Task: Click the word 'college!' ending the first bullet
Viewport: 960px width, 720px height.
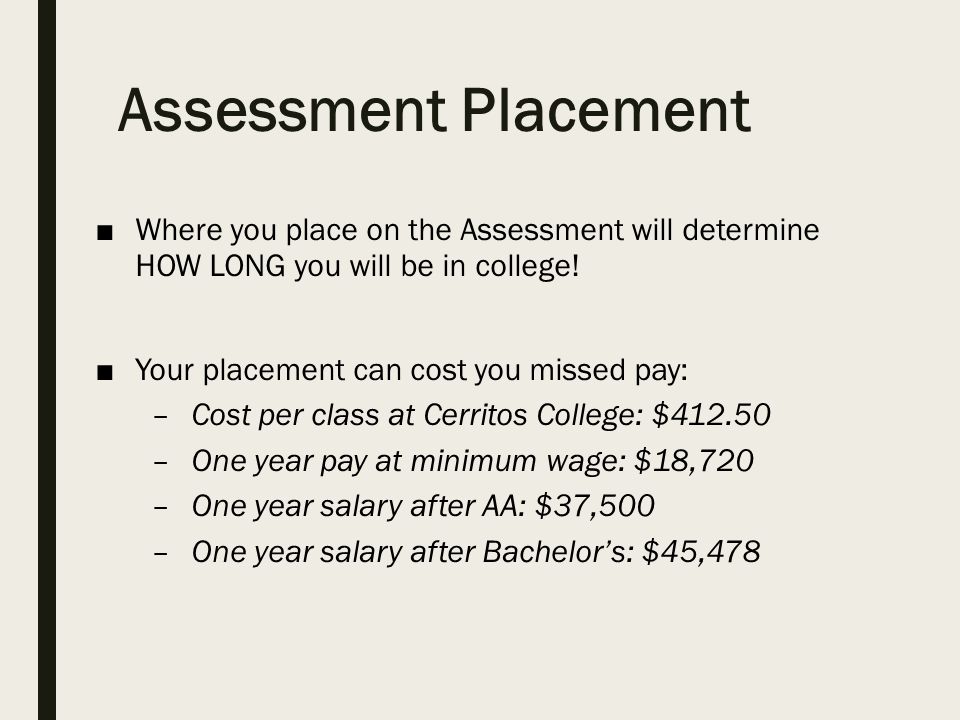Action: click(527, 267)
